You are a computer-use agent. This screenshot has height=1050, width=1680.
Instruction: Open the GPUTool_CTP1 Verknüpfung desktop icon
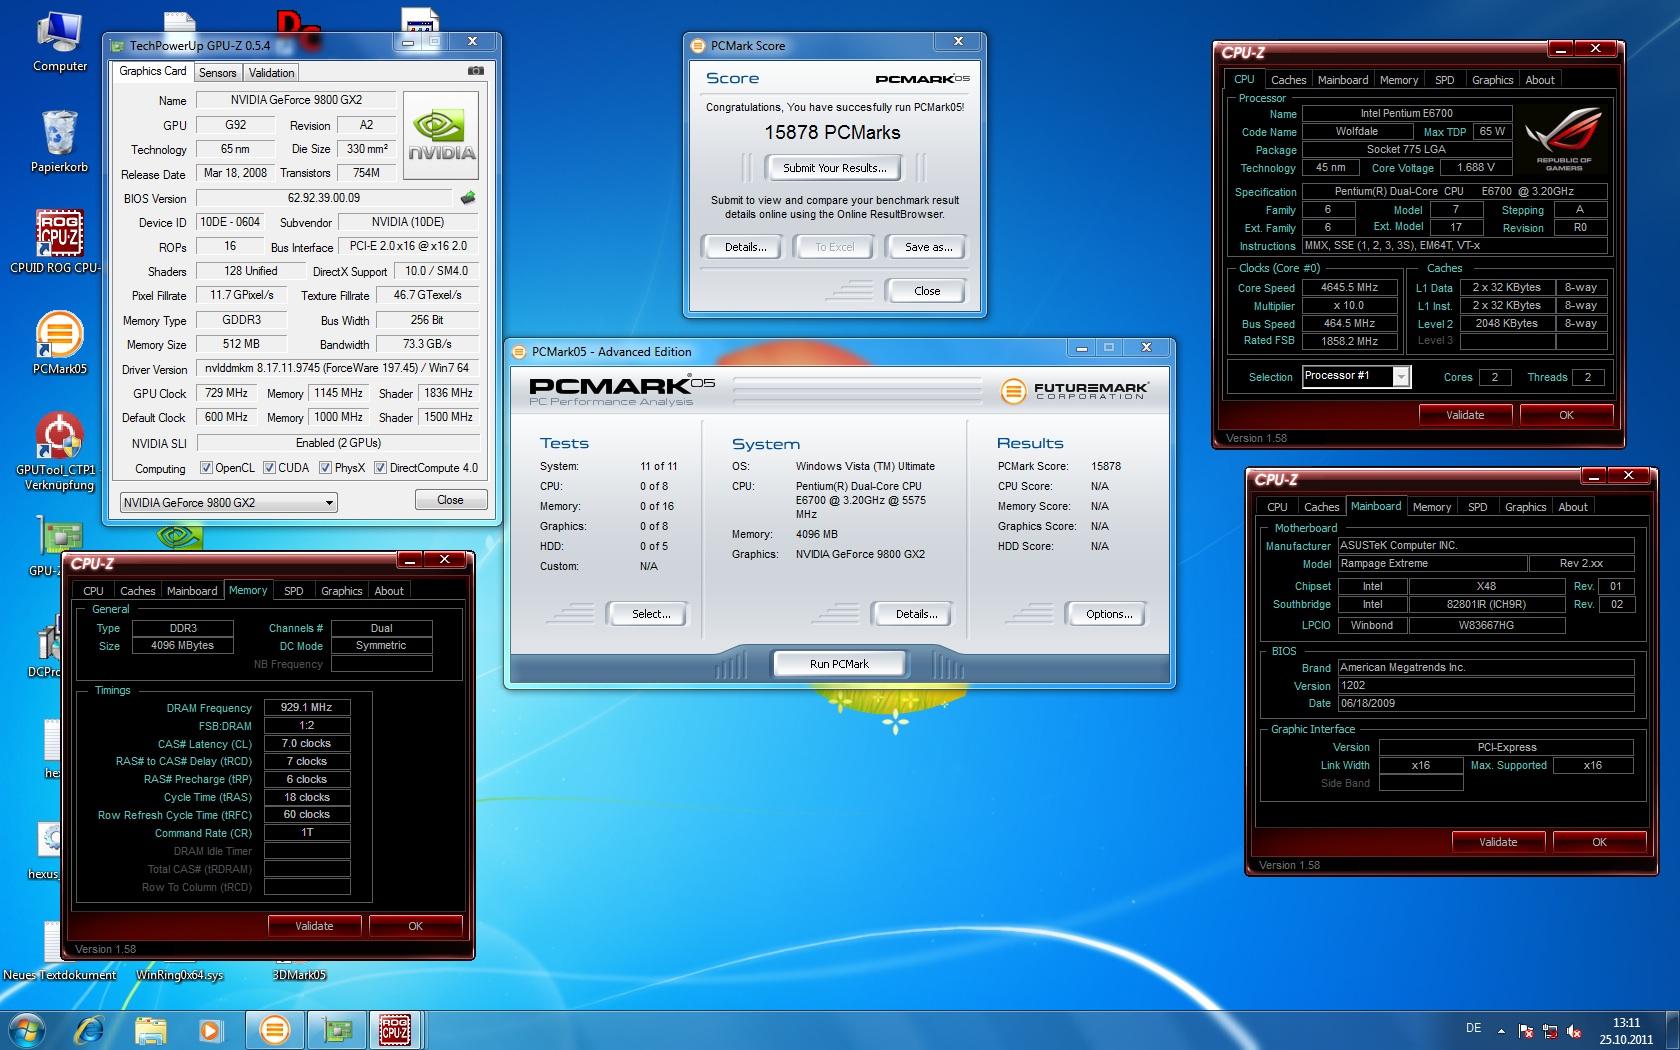coord(59,450)
